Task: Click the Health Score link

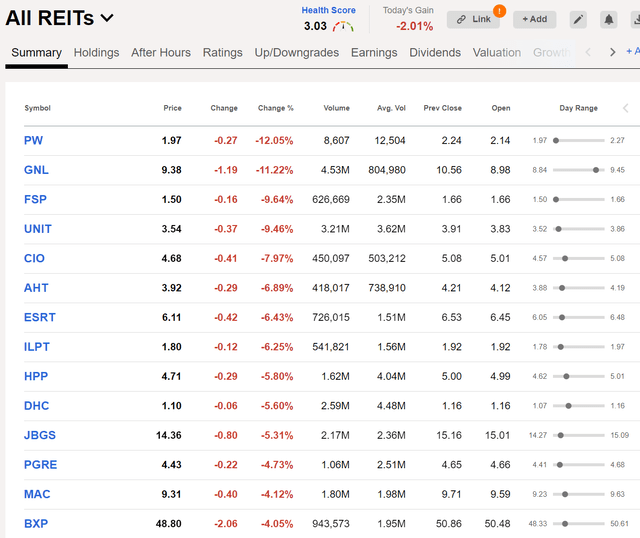Action: coord(328,10)
